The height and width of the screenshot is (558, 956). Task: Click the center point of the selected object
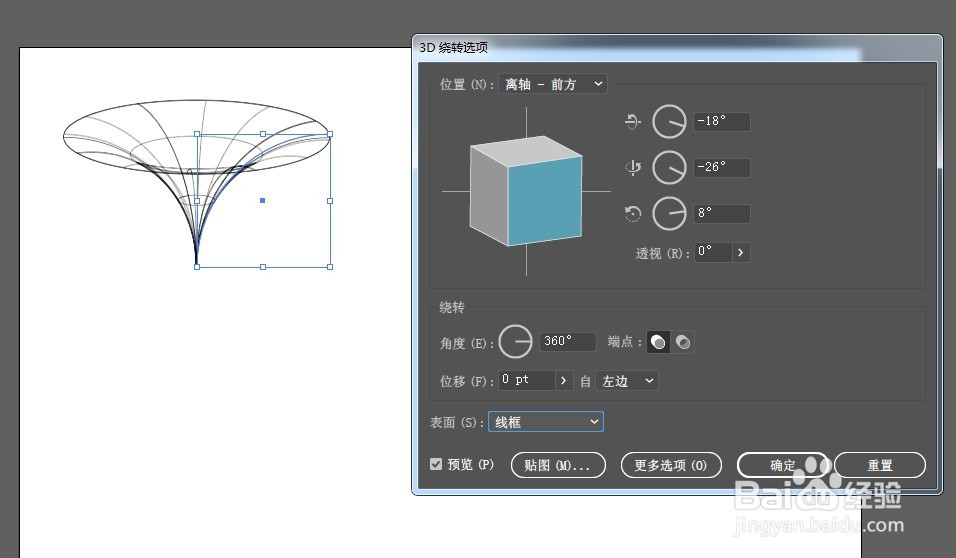[263, 200]
